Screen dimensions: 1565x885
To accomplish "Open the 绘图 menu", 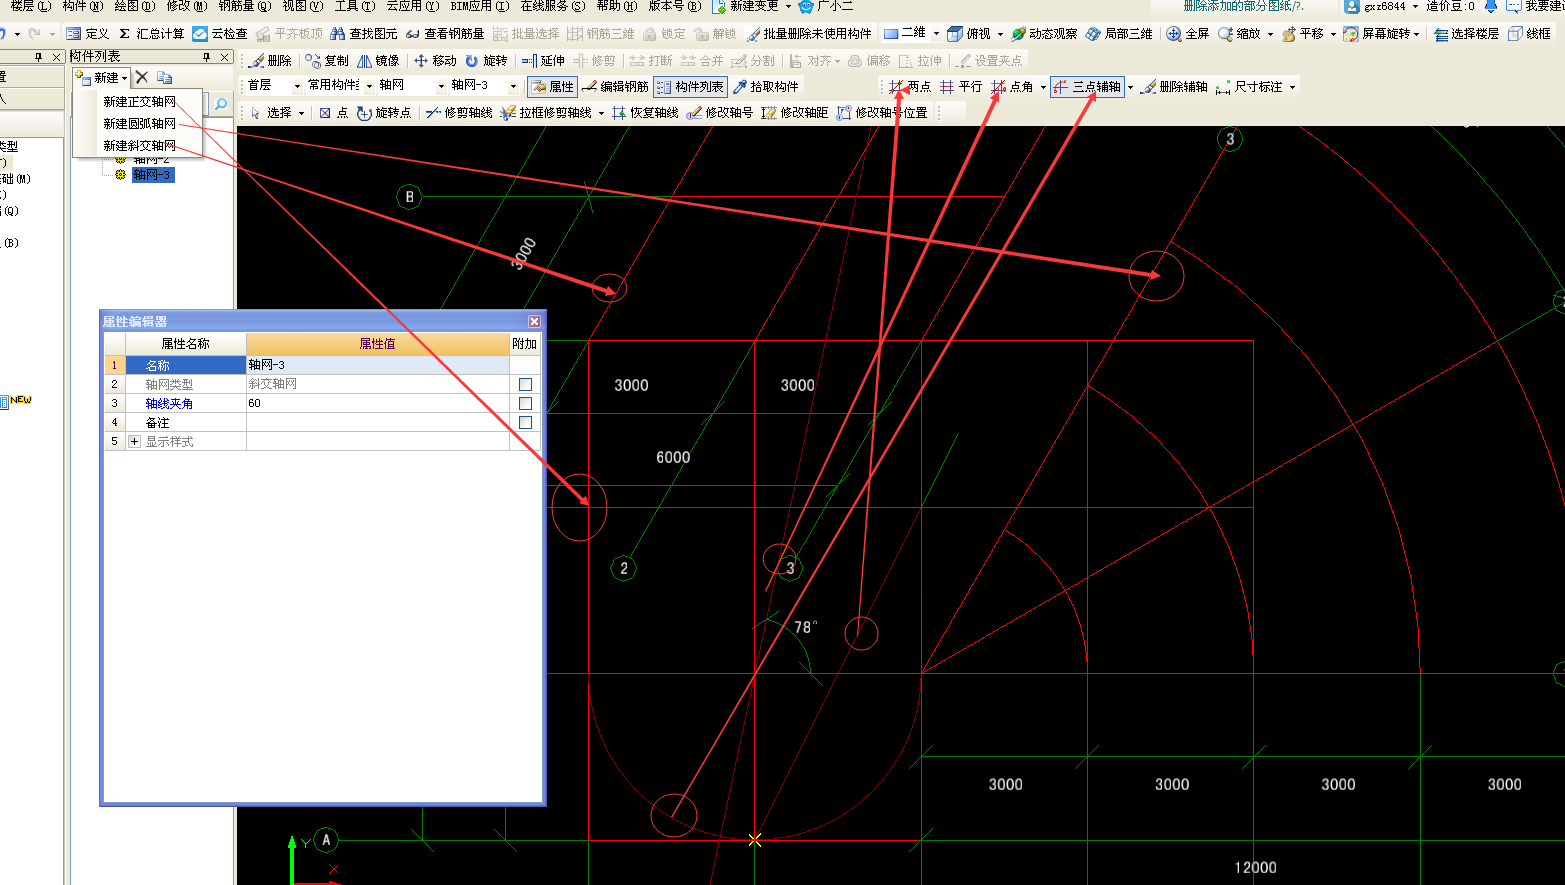I will tap(134, 6).
